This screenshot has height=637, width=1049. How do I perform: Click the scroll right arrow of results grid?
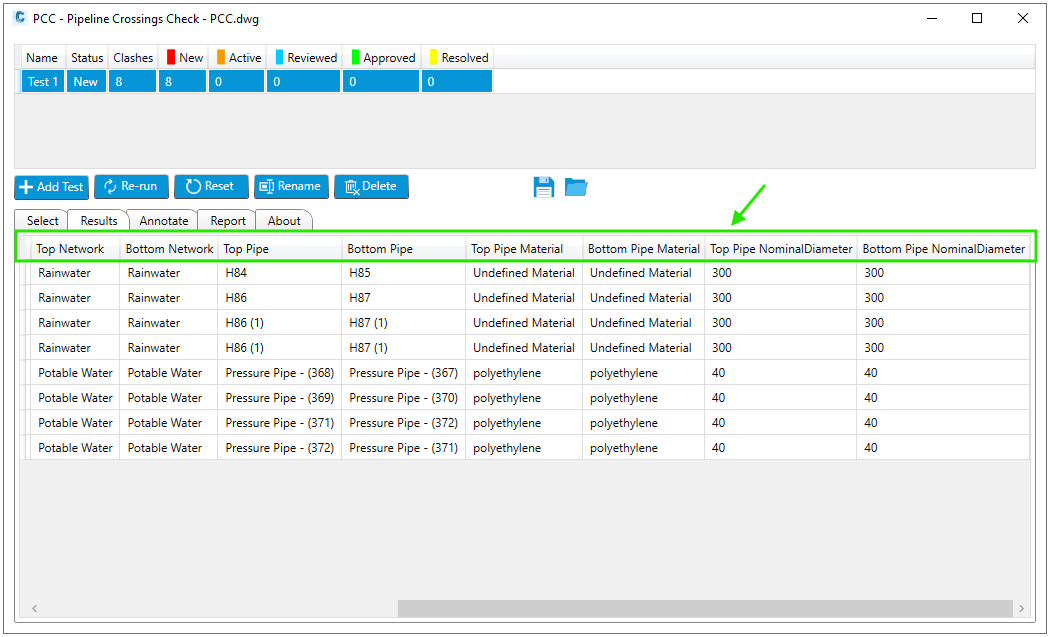pos(1021,608)
